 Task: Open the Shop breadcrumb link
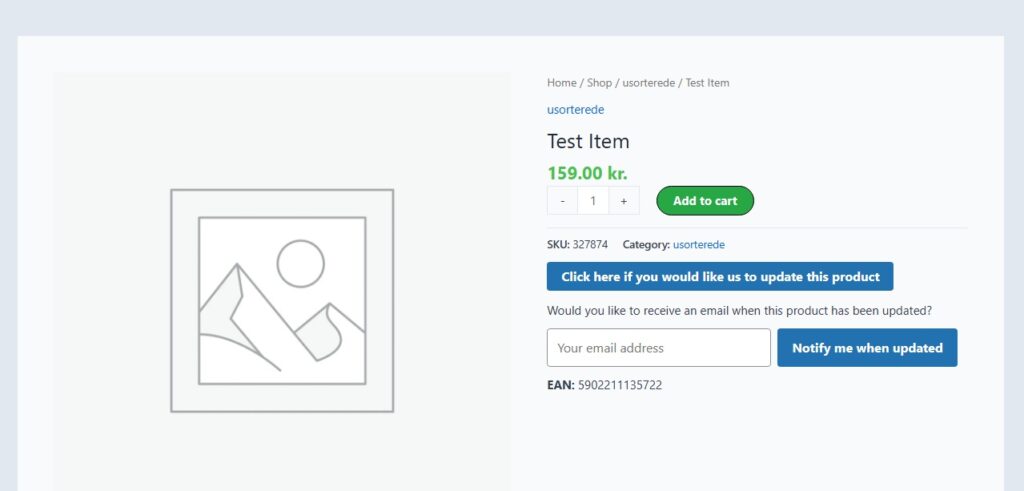(x=599, y=83)
